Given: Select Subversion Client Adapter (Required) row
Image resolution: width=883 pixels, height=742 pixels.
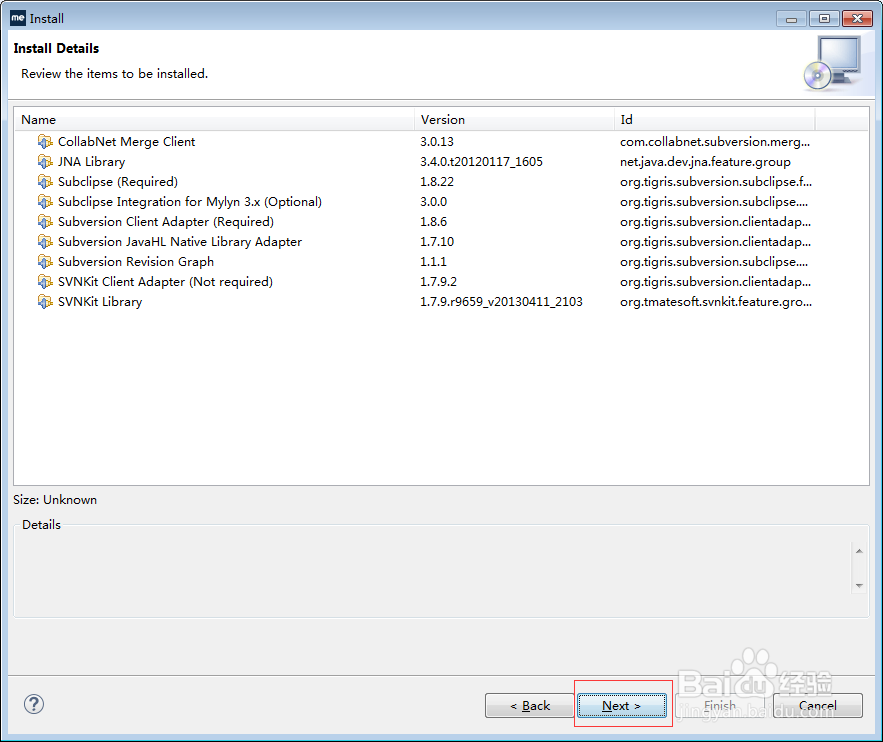Looking at the screenshot, I should click(x=166, y=222).
